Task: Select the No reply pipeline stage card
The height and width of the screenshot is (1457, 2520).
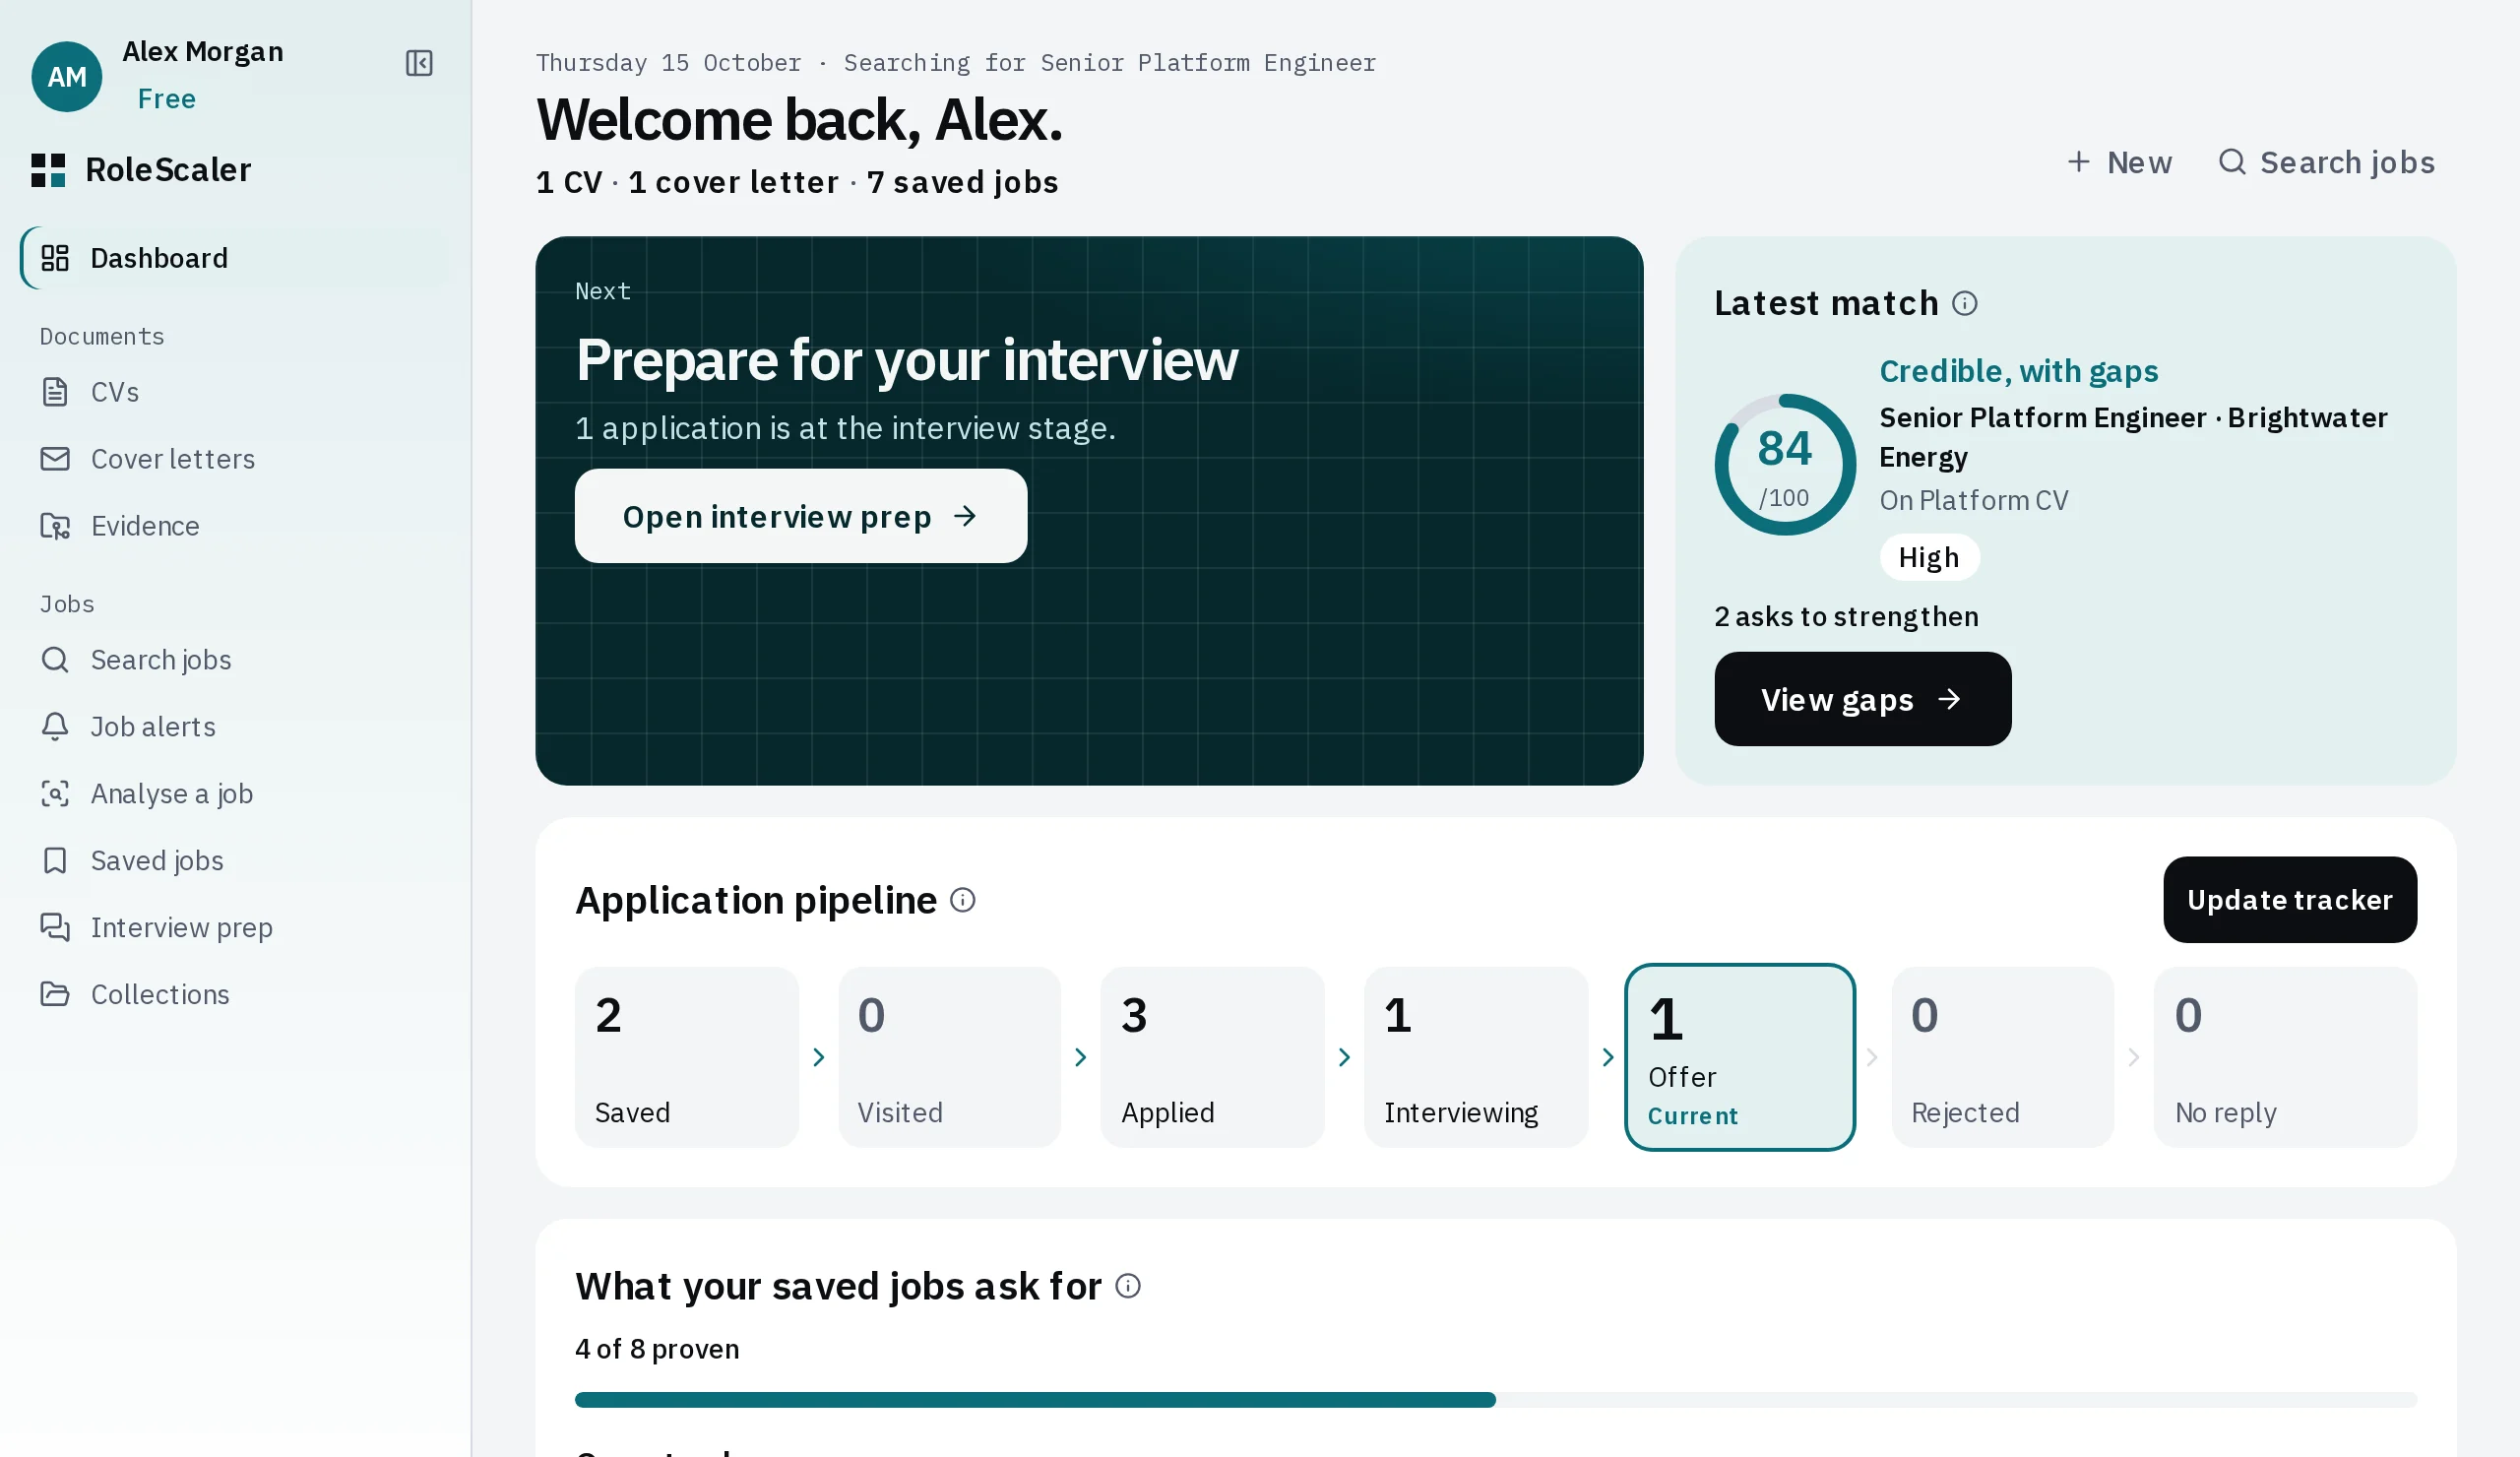Action: point(2285,1057)
